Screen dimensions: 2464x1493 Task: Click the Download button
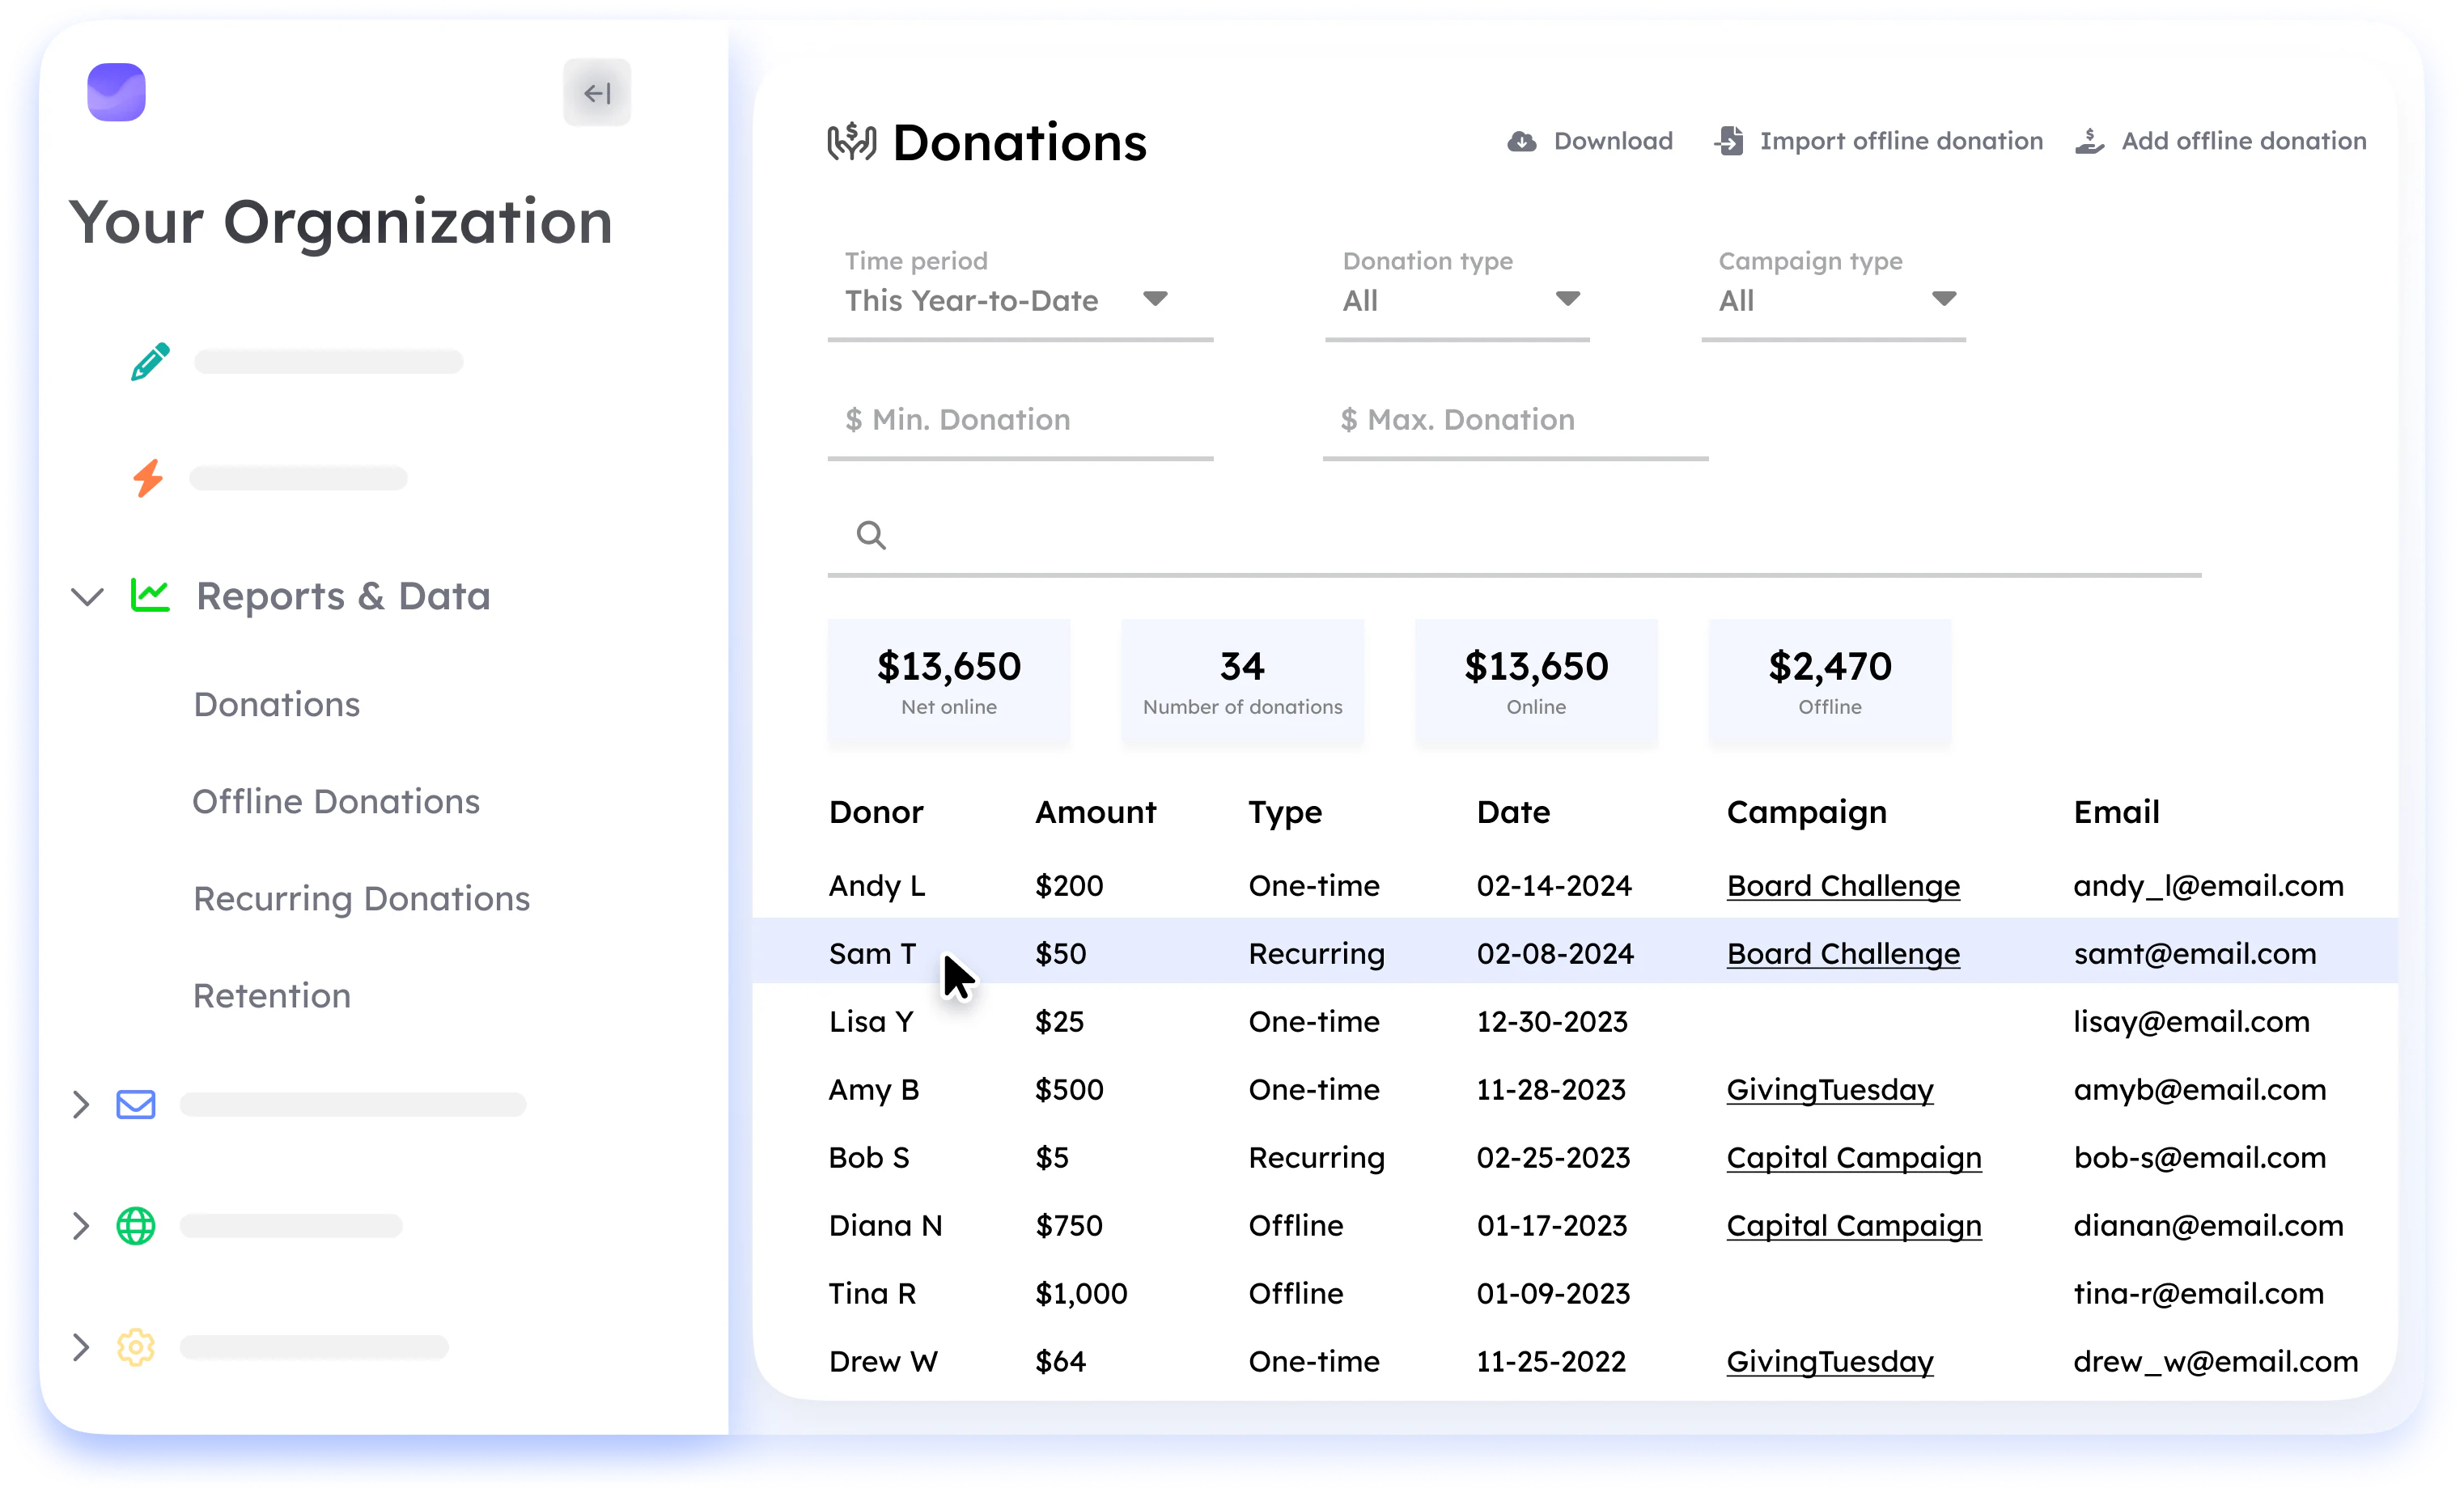tap(1590, 141)
